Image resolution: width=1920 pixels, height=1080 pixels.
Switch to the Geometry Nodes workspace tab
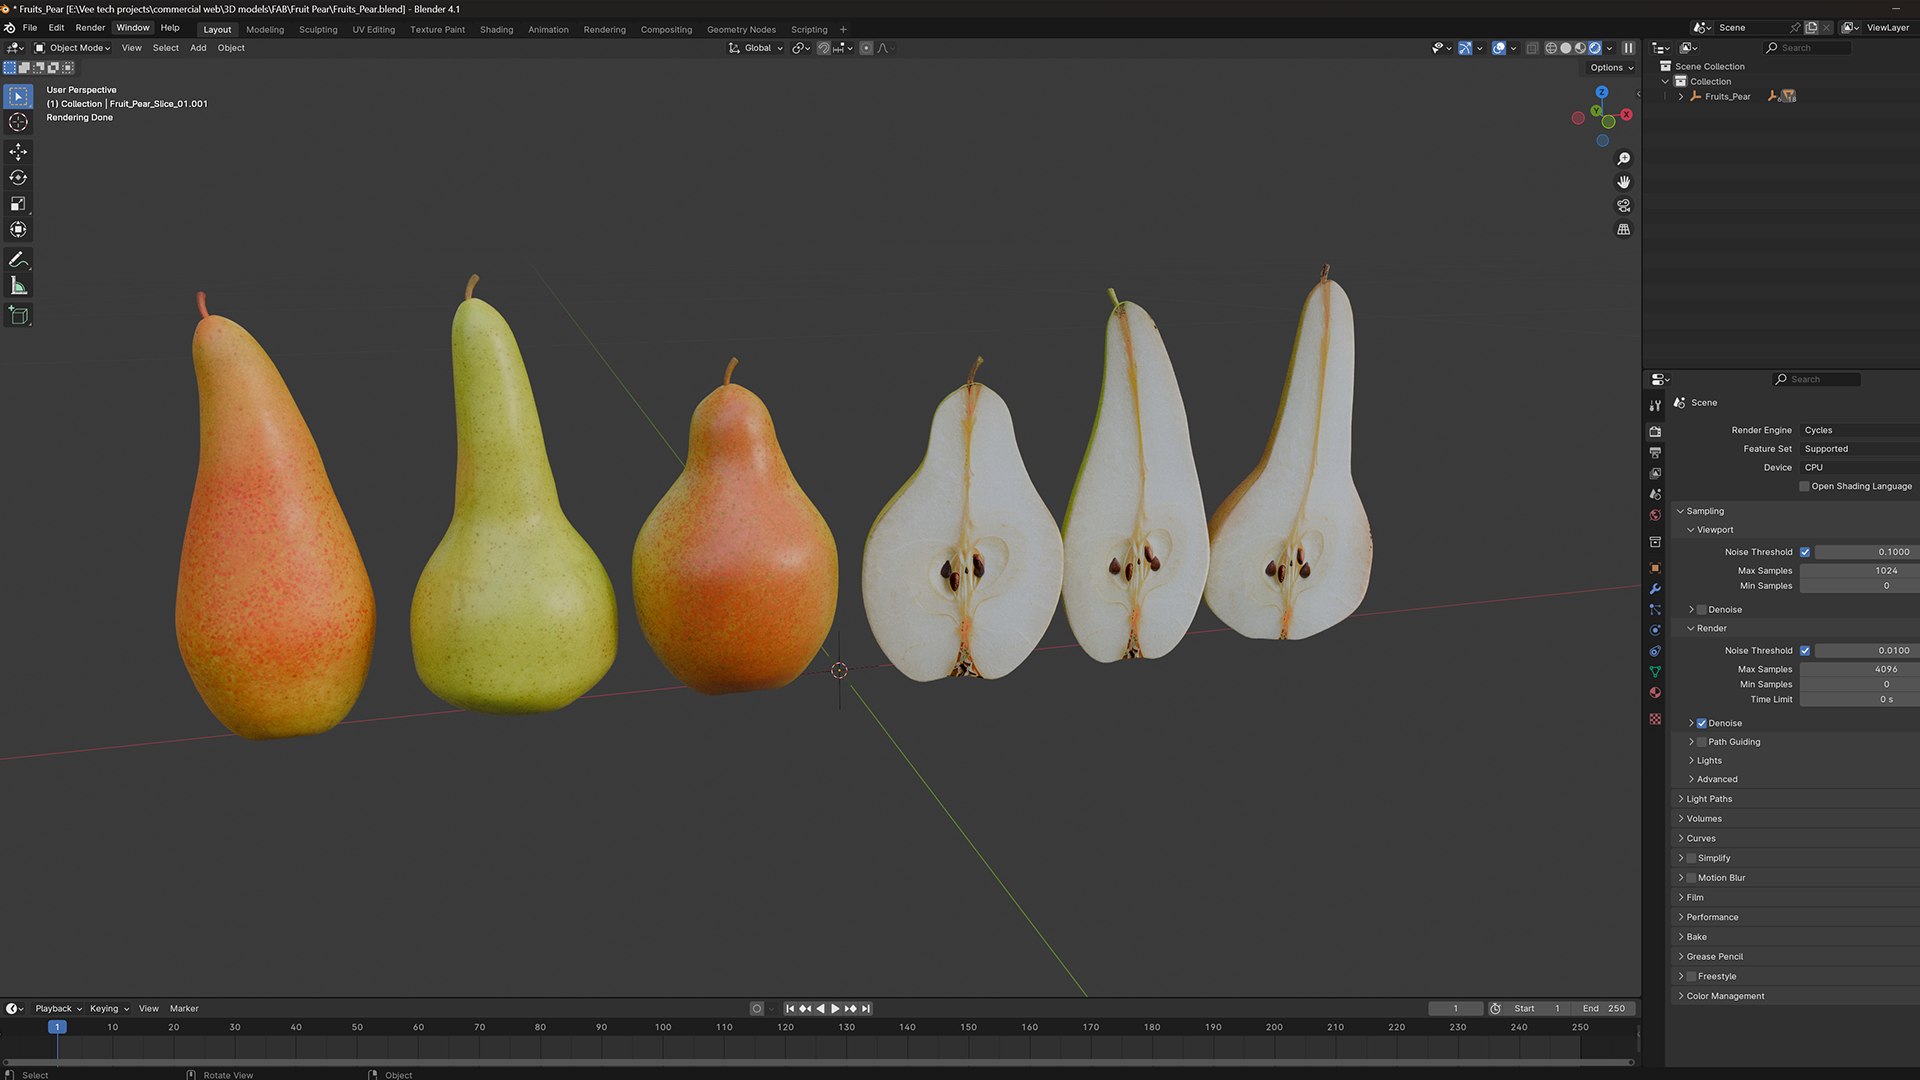click(x=741, y=29)
